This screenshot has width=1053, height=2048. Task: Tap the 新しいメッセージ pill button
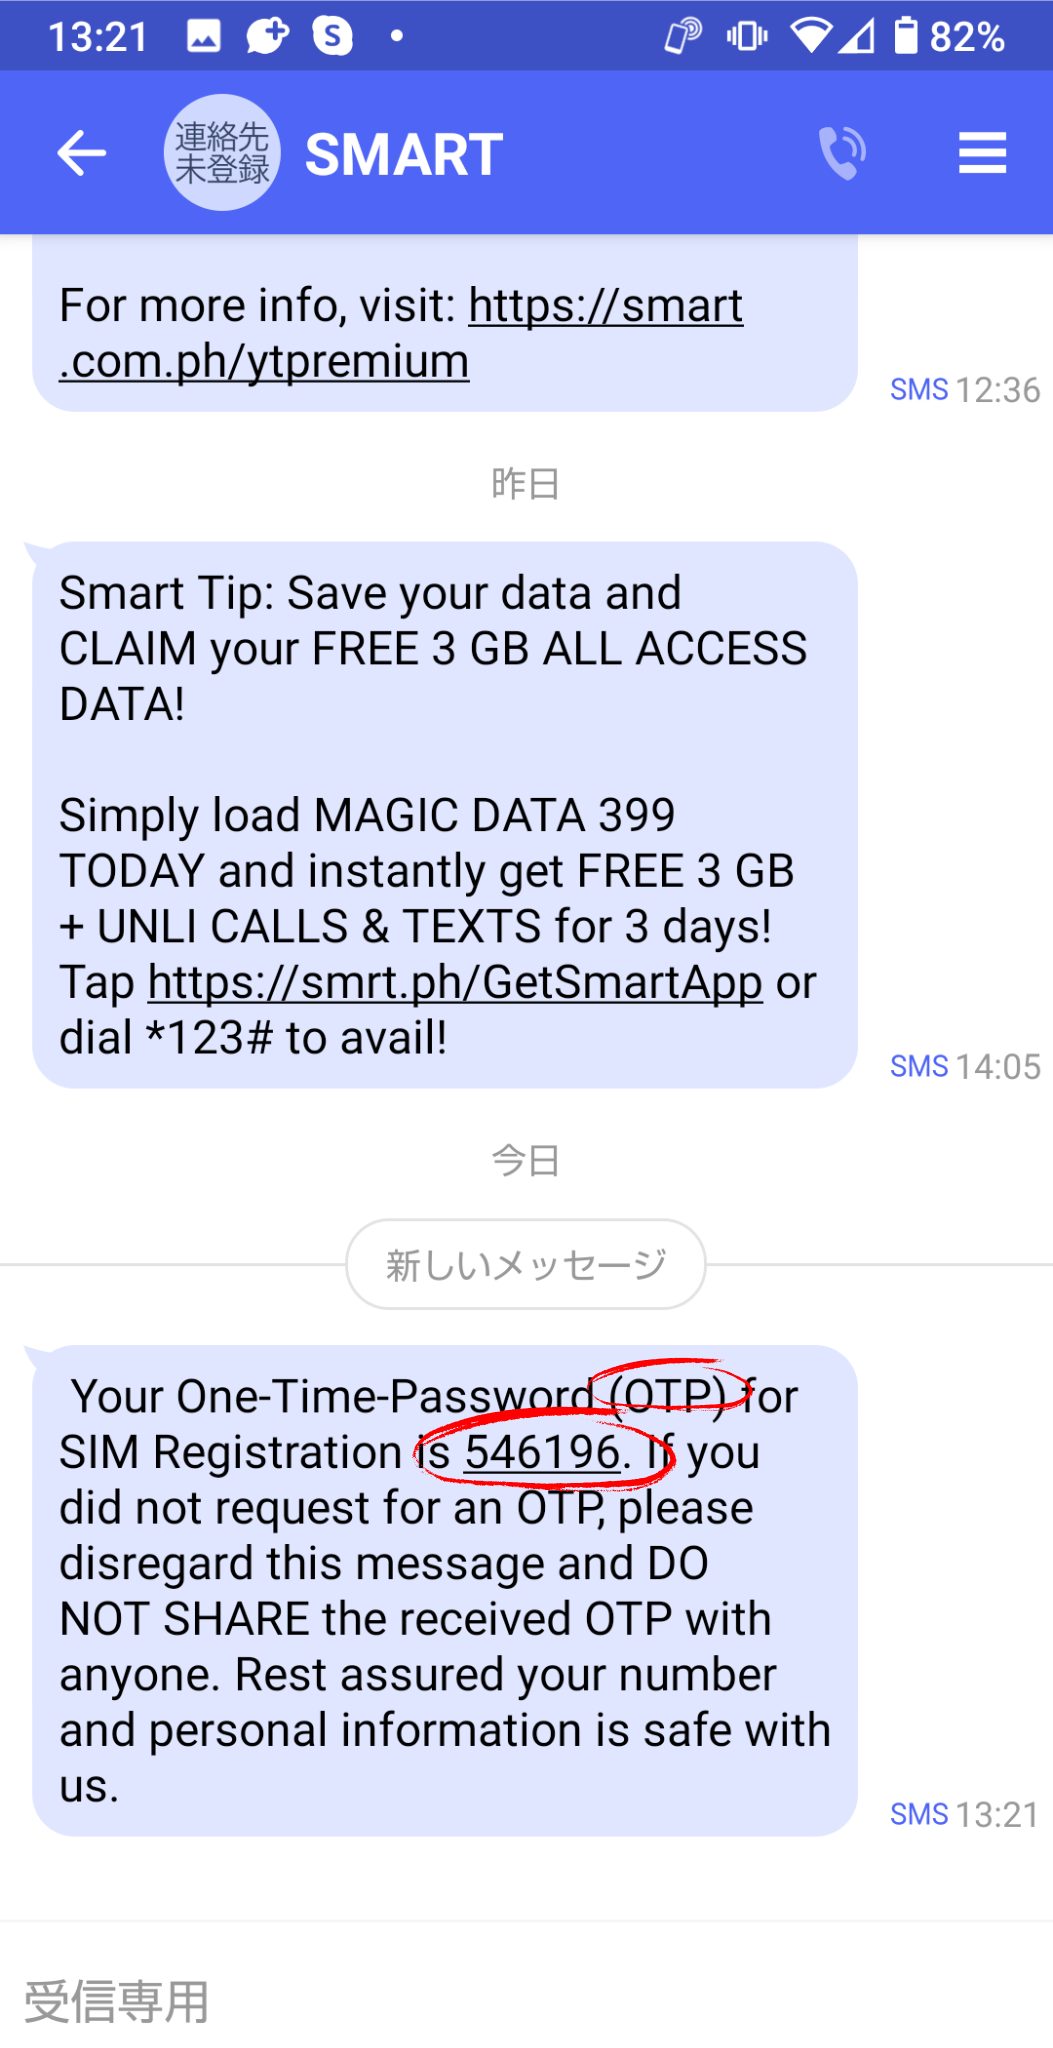[526, 1264]
